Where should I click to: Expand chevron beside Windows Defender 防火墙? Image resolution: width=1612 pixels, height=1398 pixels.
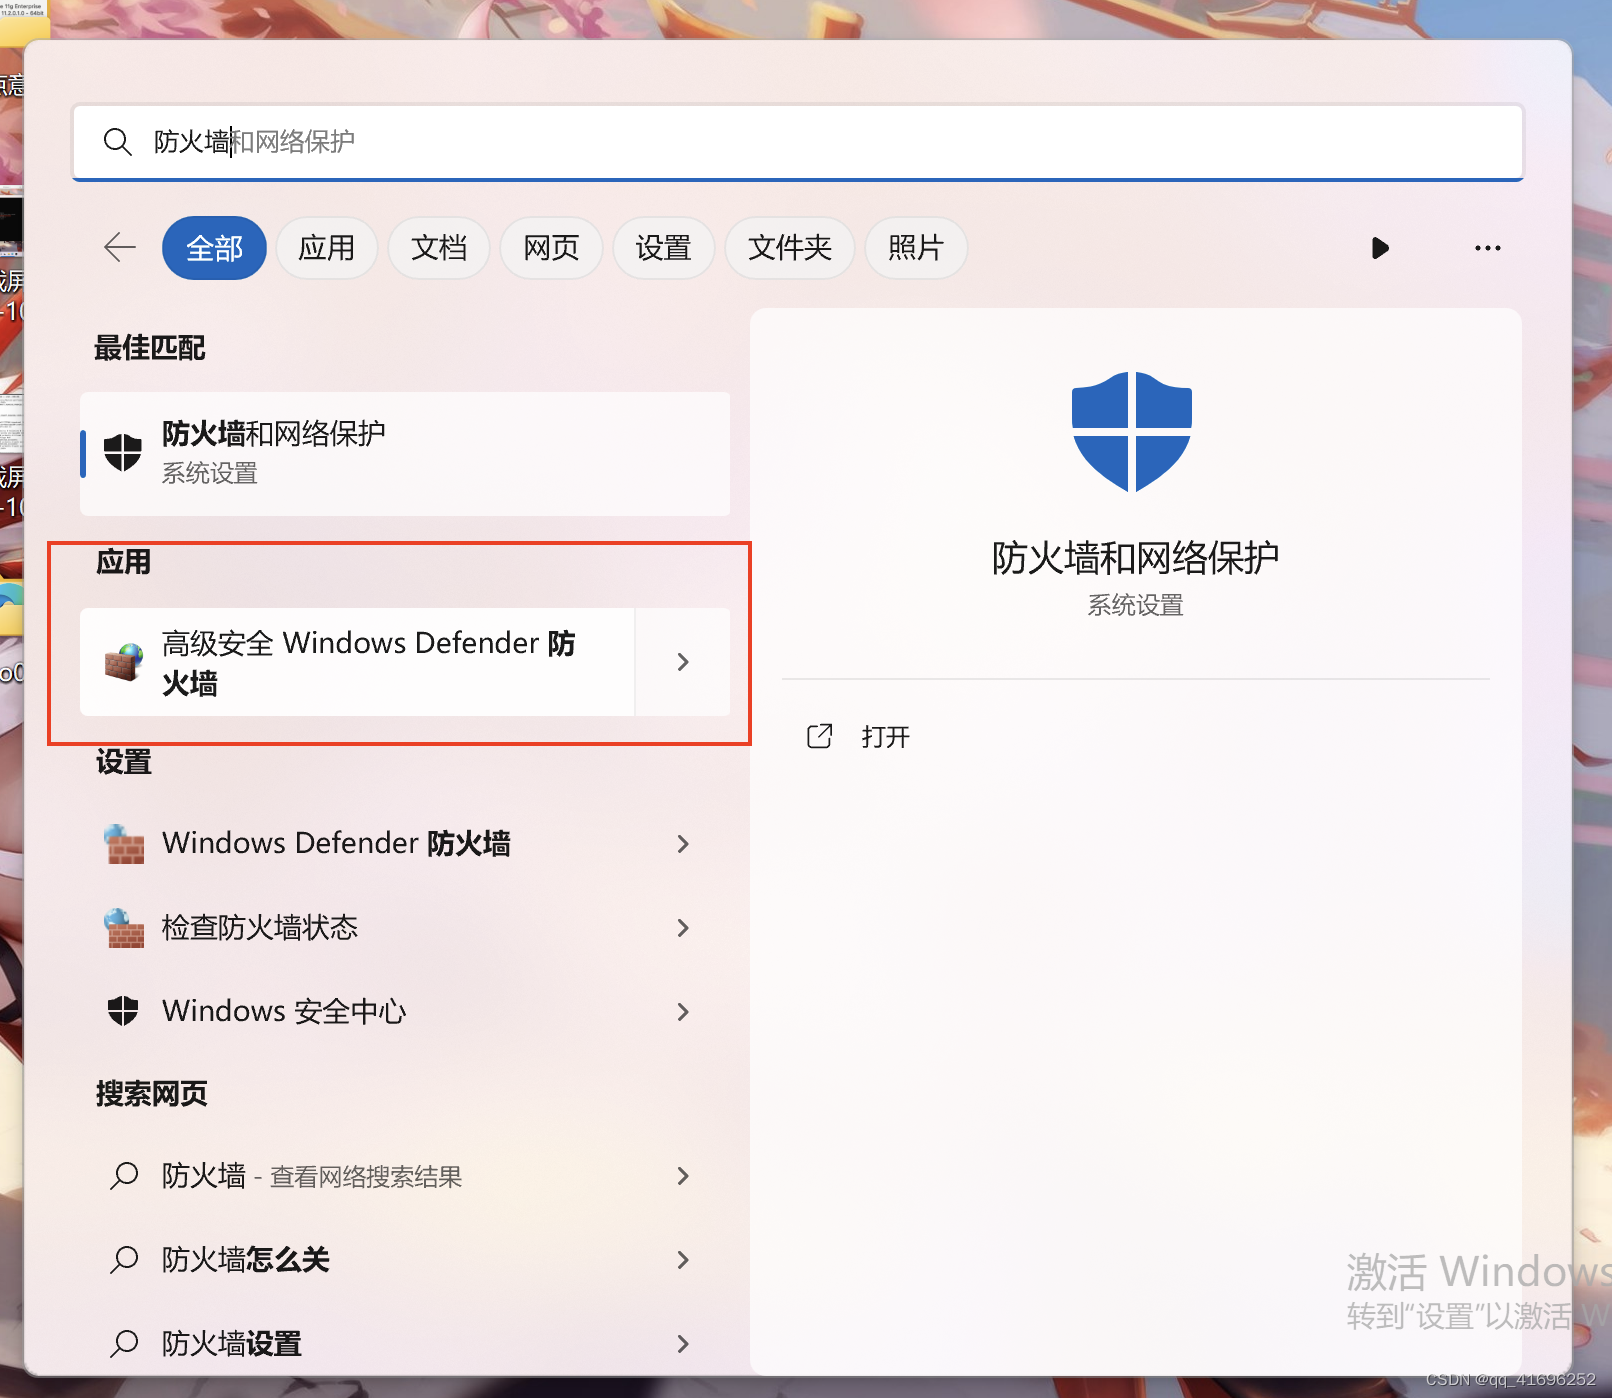(683, 844)
